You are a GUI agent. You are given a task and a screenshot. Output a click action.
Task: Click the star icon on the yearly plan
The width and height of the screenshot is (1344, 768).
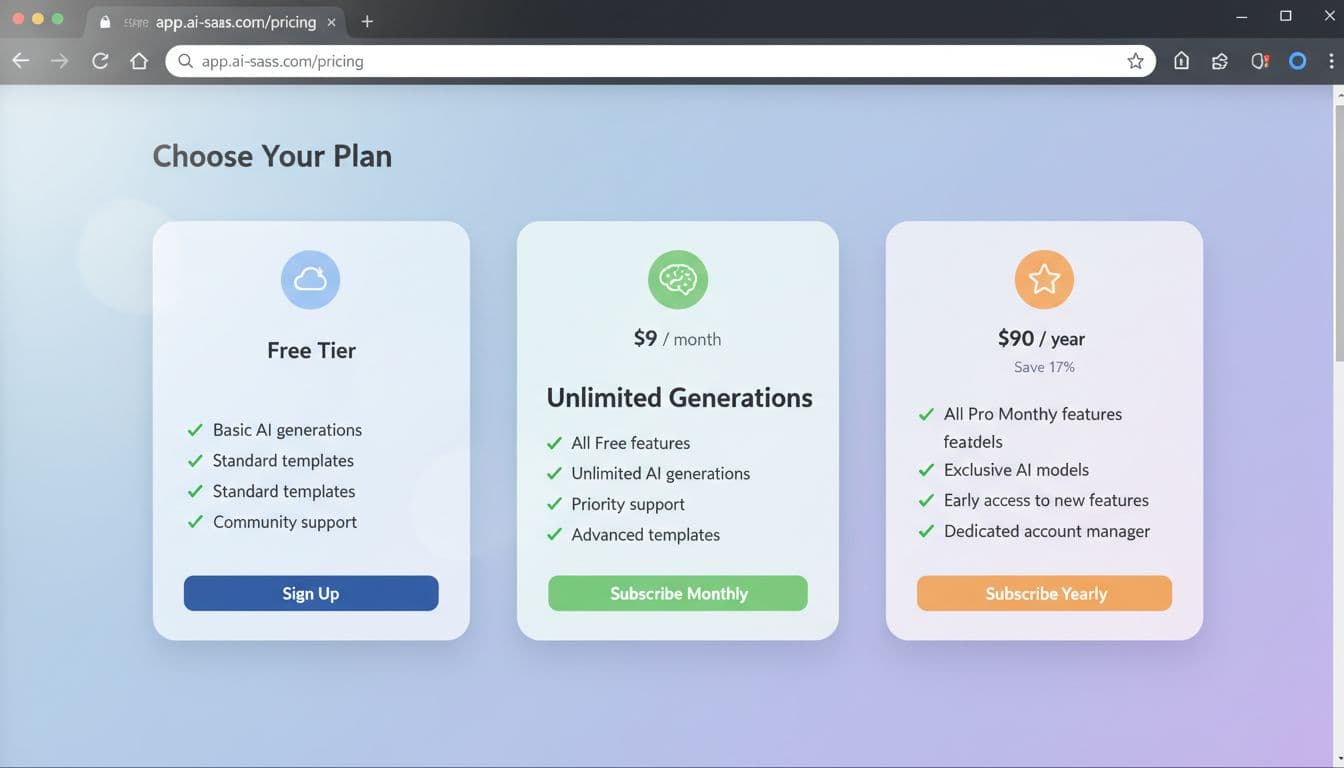pos(1043,279)
